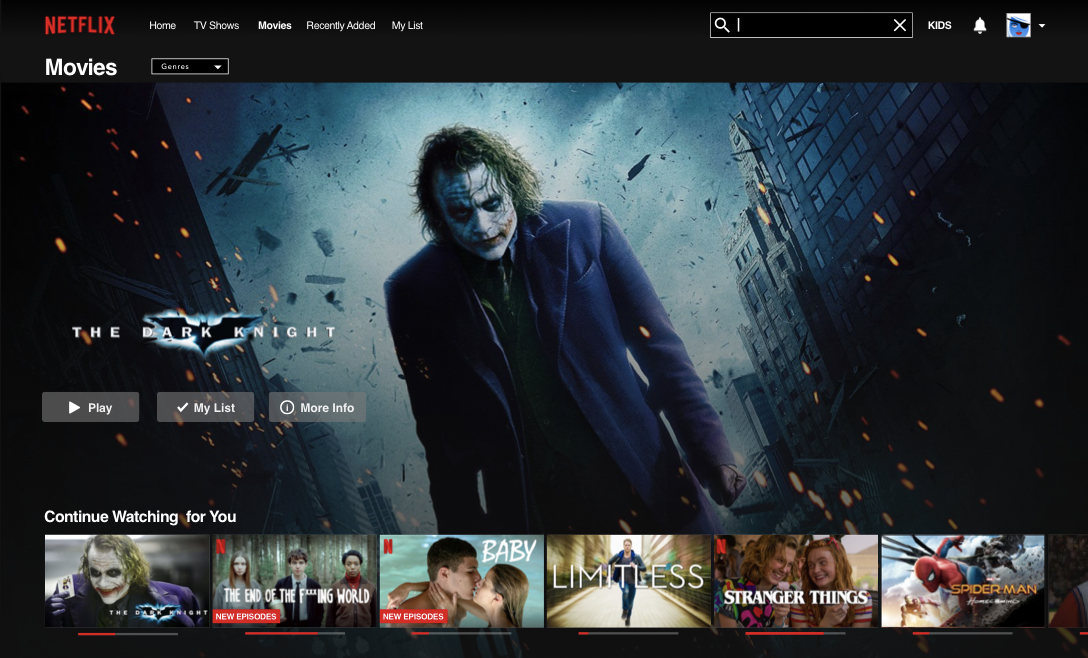The height and width of the screenshot is (658, 1088).
Task: Select the Movies nav item
Action: tap(275, 26)
